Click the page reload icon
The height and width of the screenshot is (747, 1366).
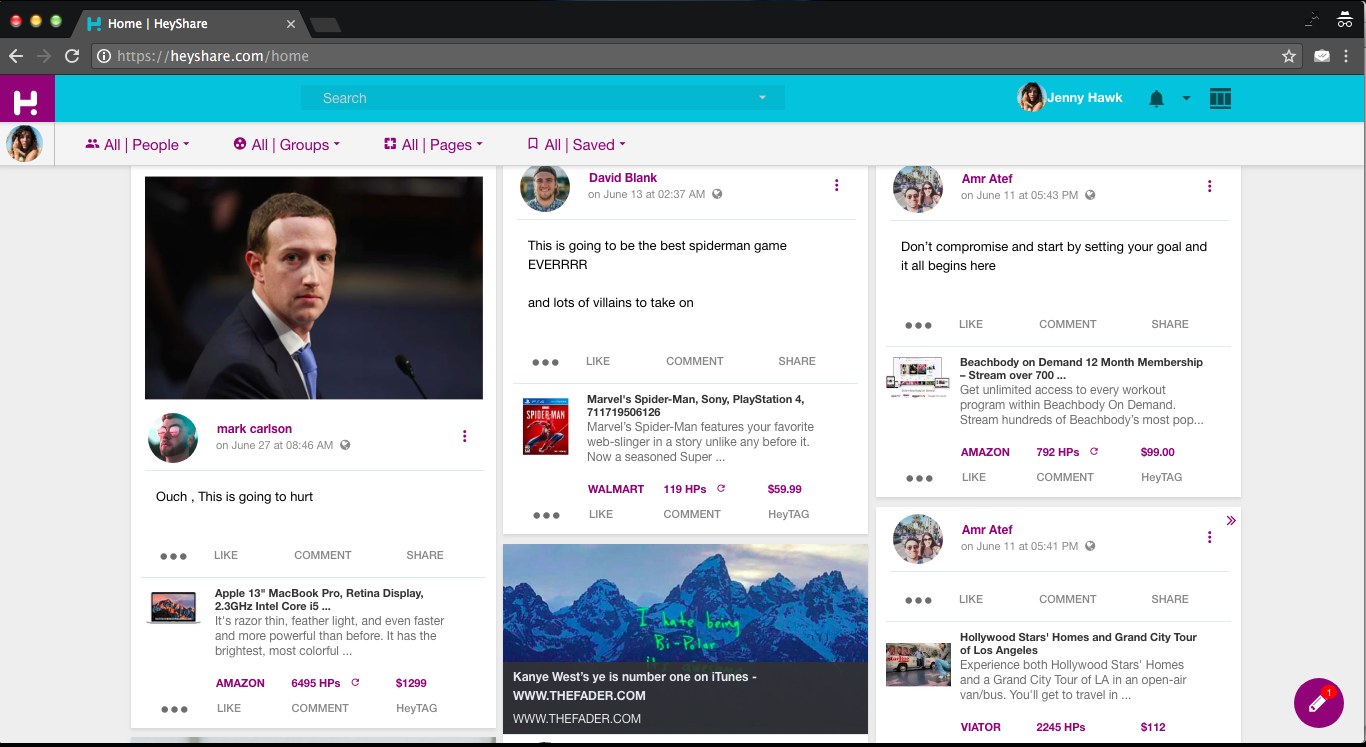pos(71,56)
